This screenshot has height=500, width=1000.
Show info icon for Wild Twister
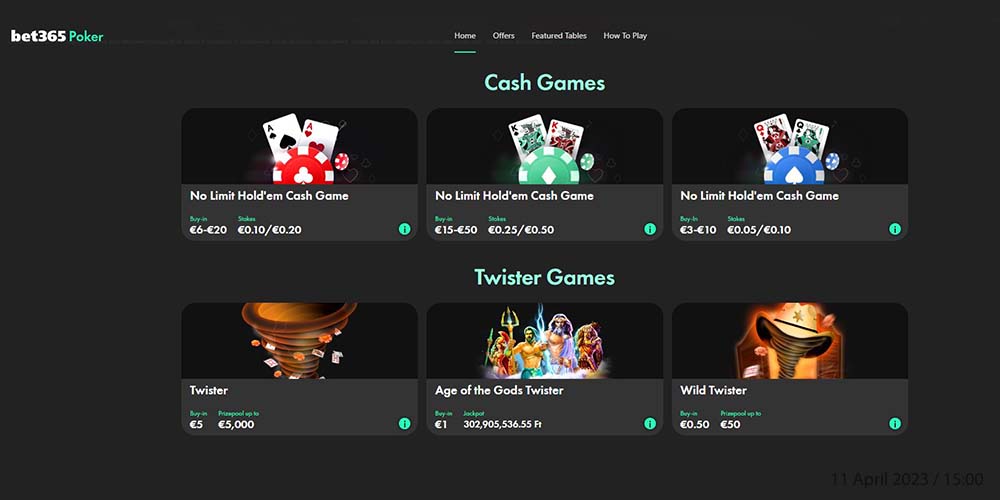(x=895, y=423)
